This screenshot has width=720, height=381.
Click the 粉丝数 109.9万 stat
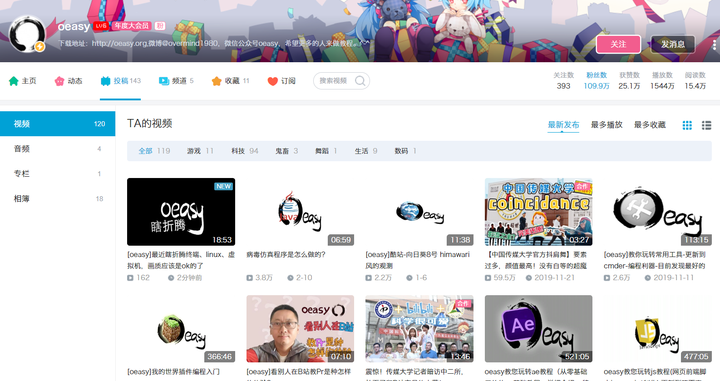596,81
